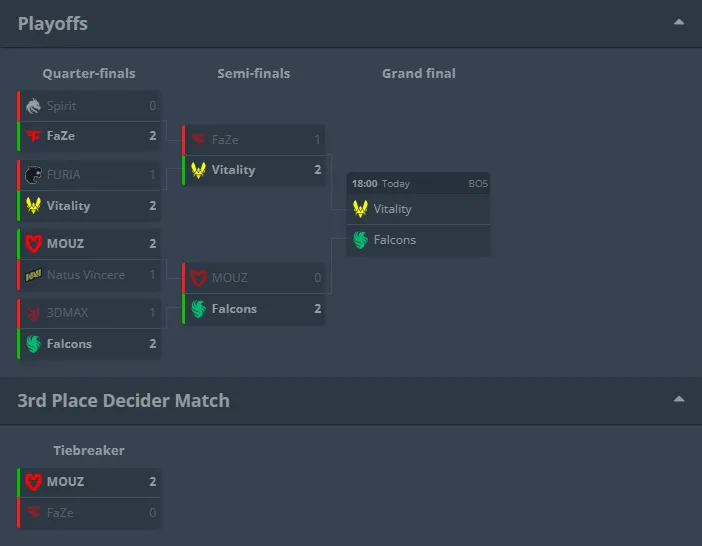The height and width of the screenshot is (546, 702).
Task: Select the 3rd Place Decider Match heading
Action: [124, 401]
